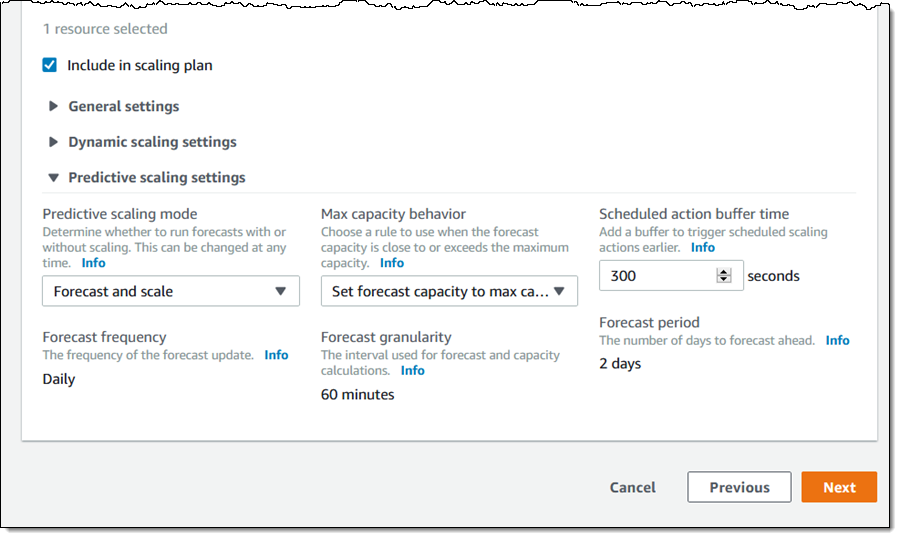Viewport: 900px width, 538px height.
Task: Click the buffer time stepper arrows
Action: [x=724, y=276]
